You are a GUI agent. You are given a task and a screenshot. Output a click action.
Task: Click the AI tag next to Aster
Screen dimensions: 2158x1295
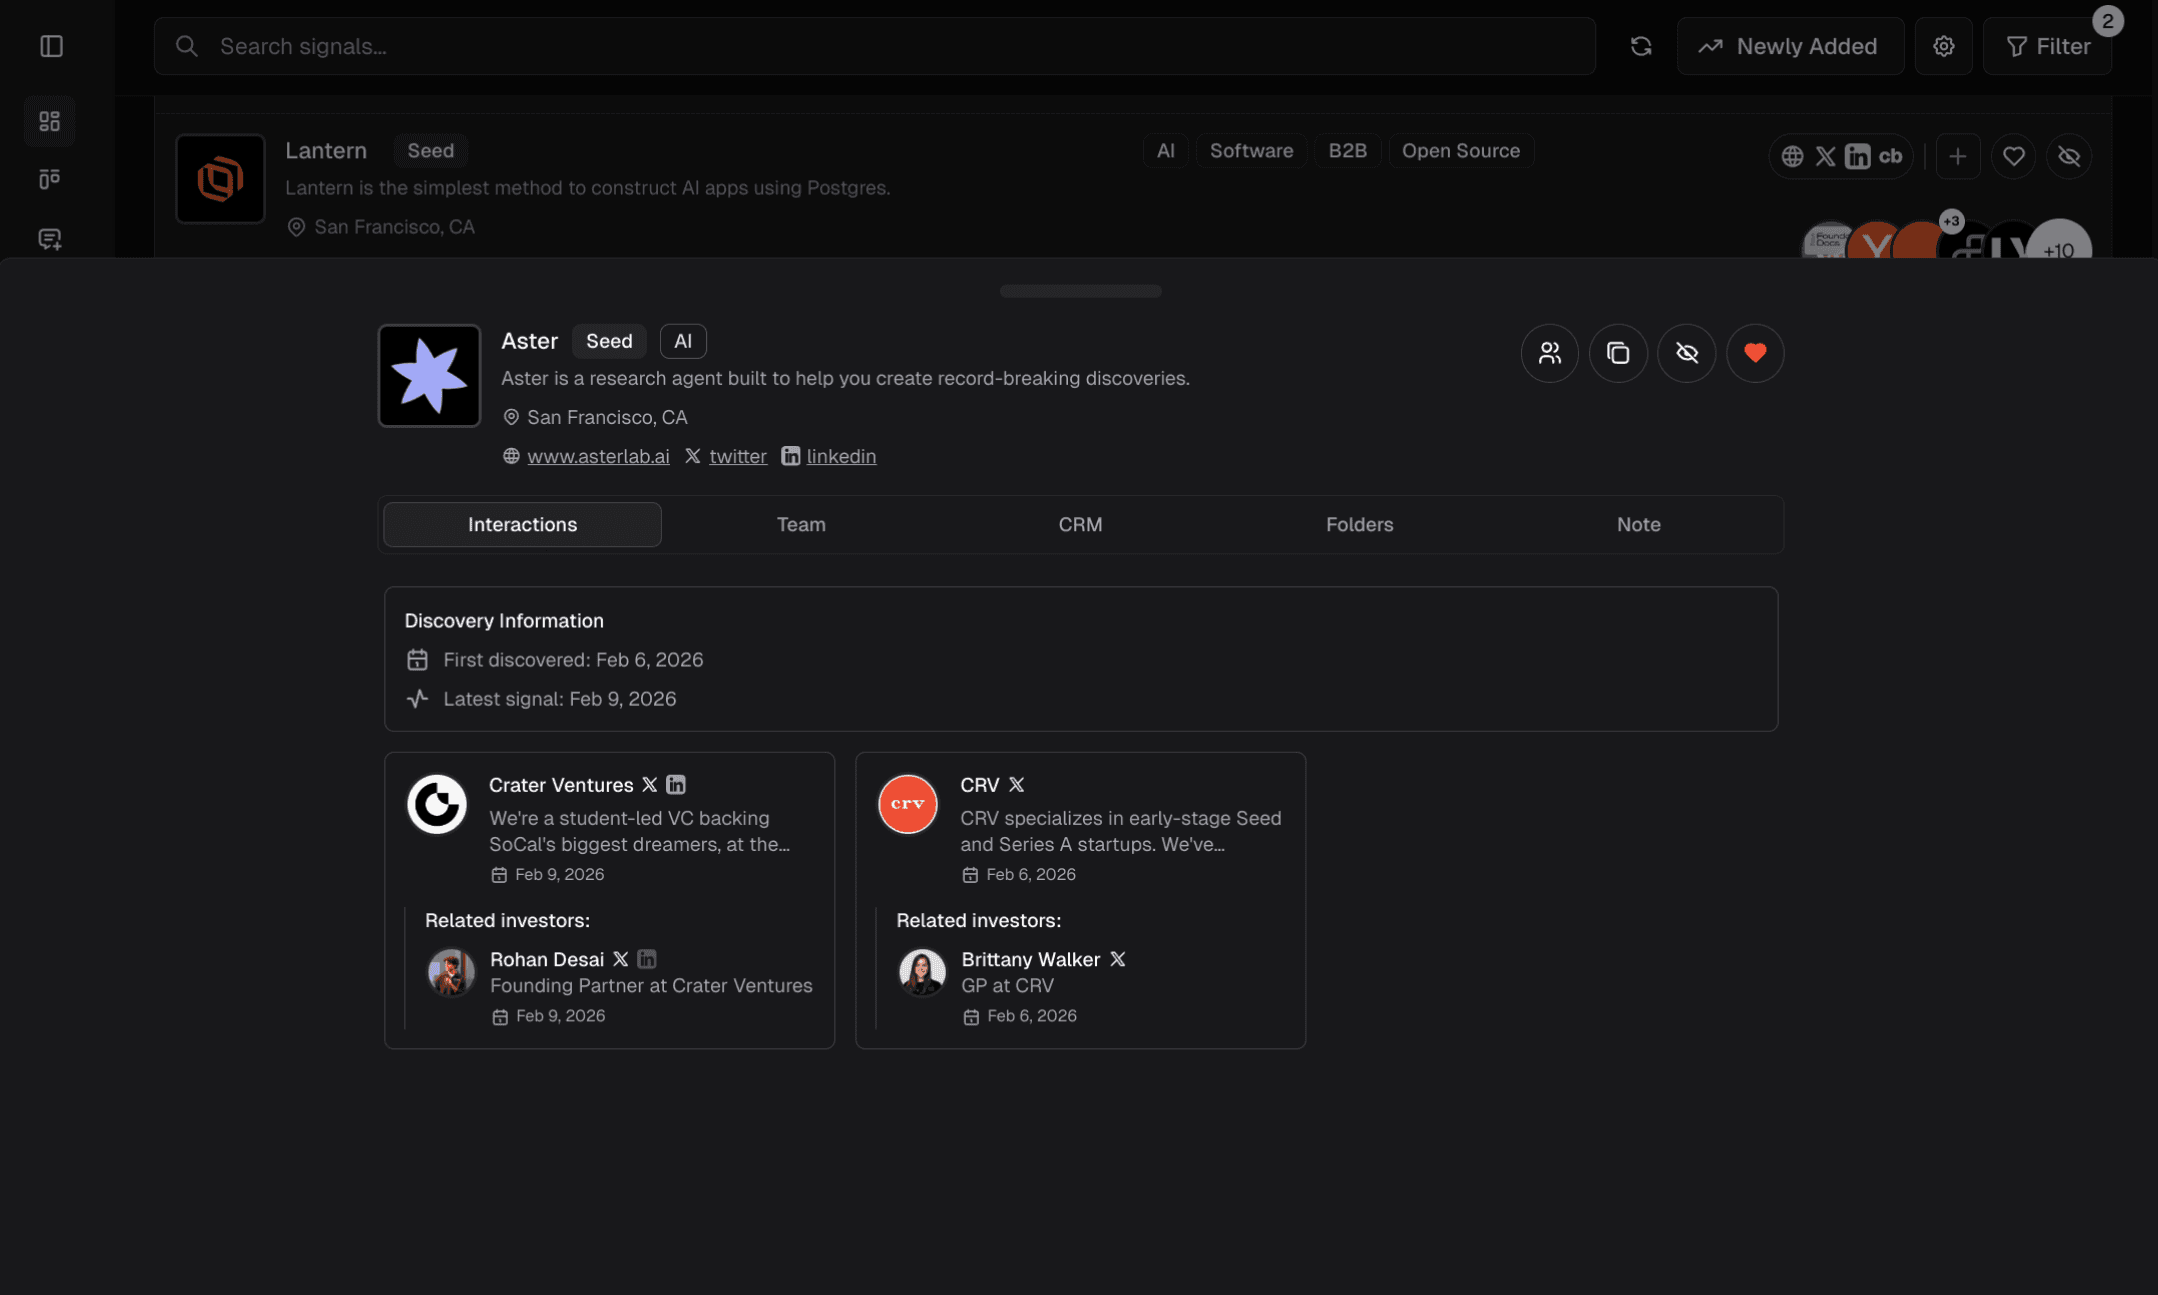(683, 341)
